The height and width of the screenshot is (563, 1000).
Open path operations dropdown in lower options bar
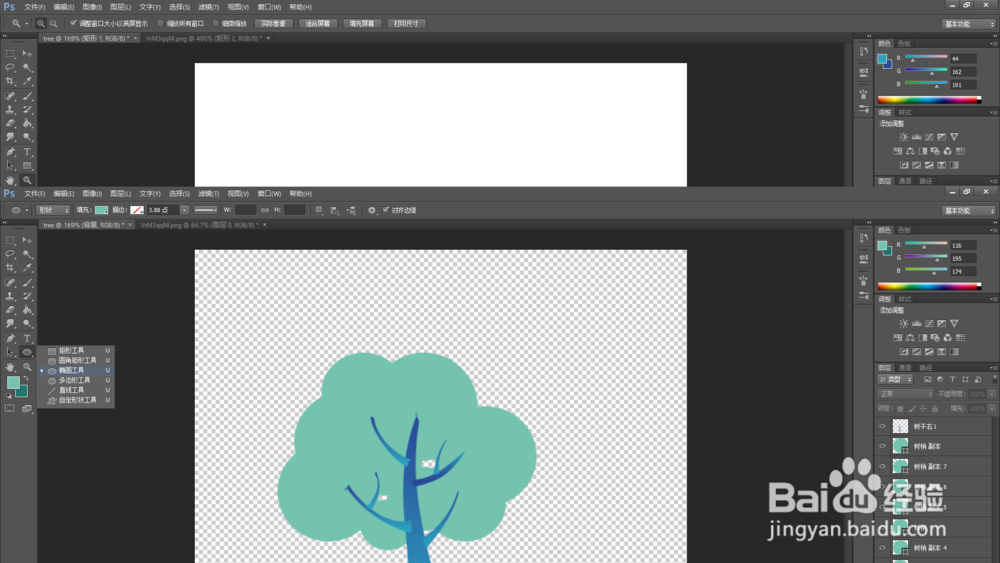(319, 210)
